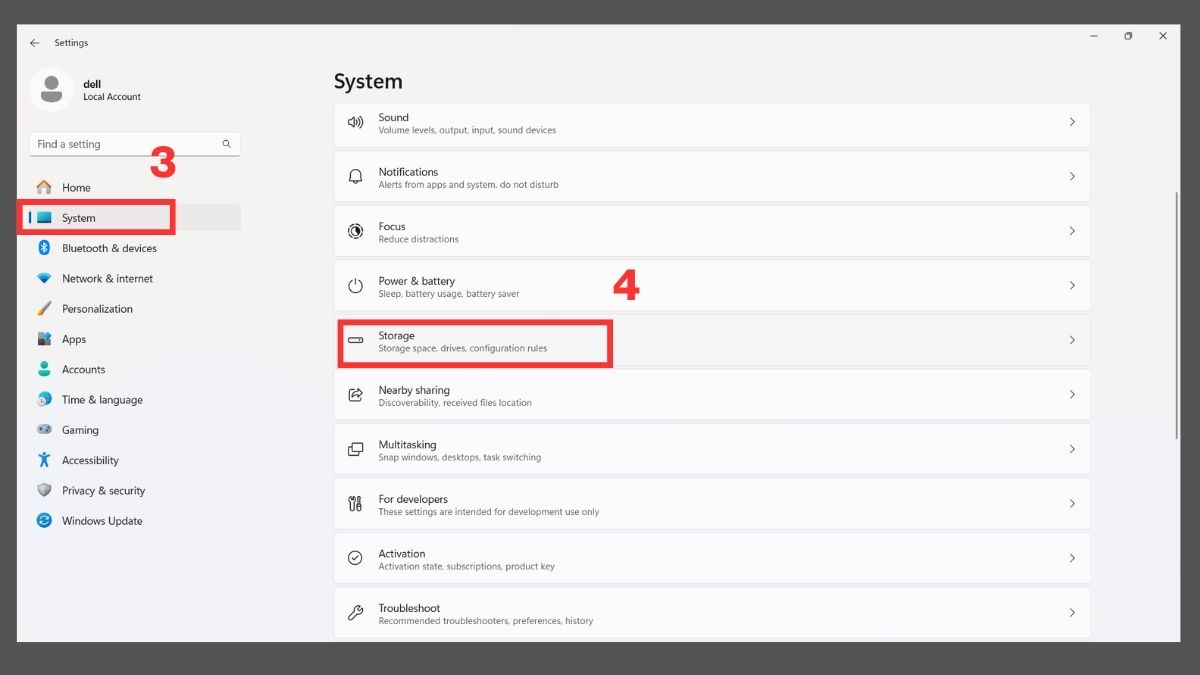The width and height of the screenshot is (1200, 675).
Task: Expand the Activation row chevron
Action: pyautogui.click(x=1072, y=558)
